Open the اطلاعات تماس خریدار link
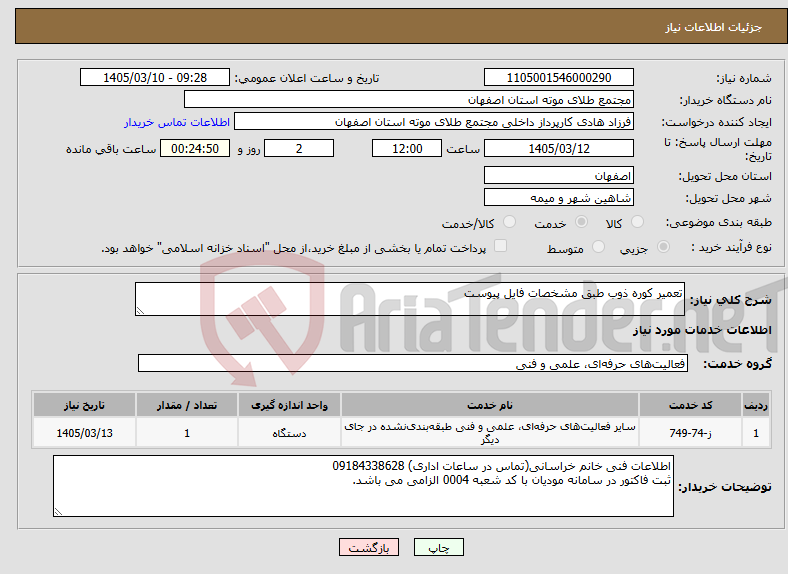The width and height of the screenshot is (788, 574). click(x=177, y=122)
